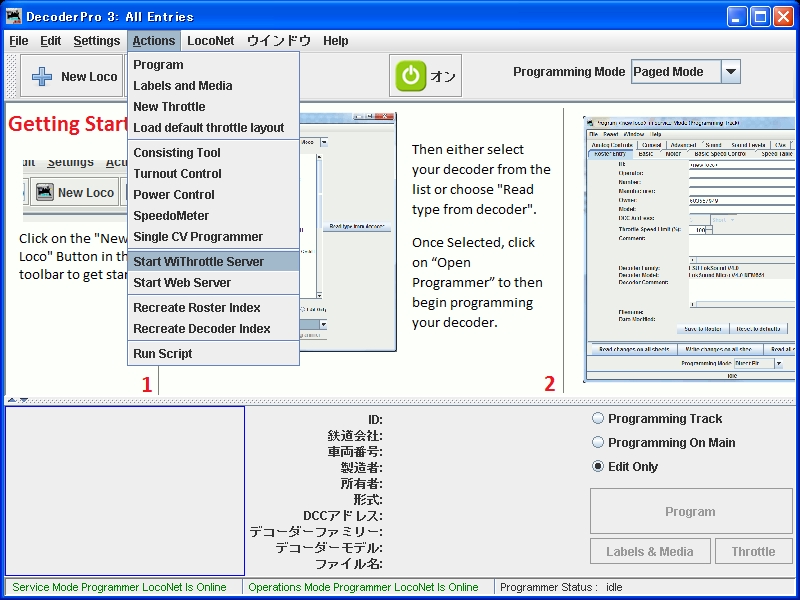Click the Getting Started heading text
The height and width of the screenshot is (600, 800).
click(x=67, y=124)
